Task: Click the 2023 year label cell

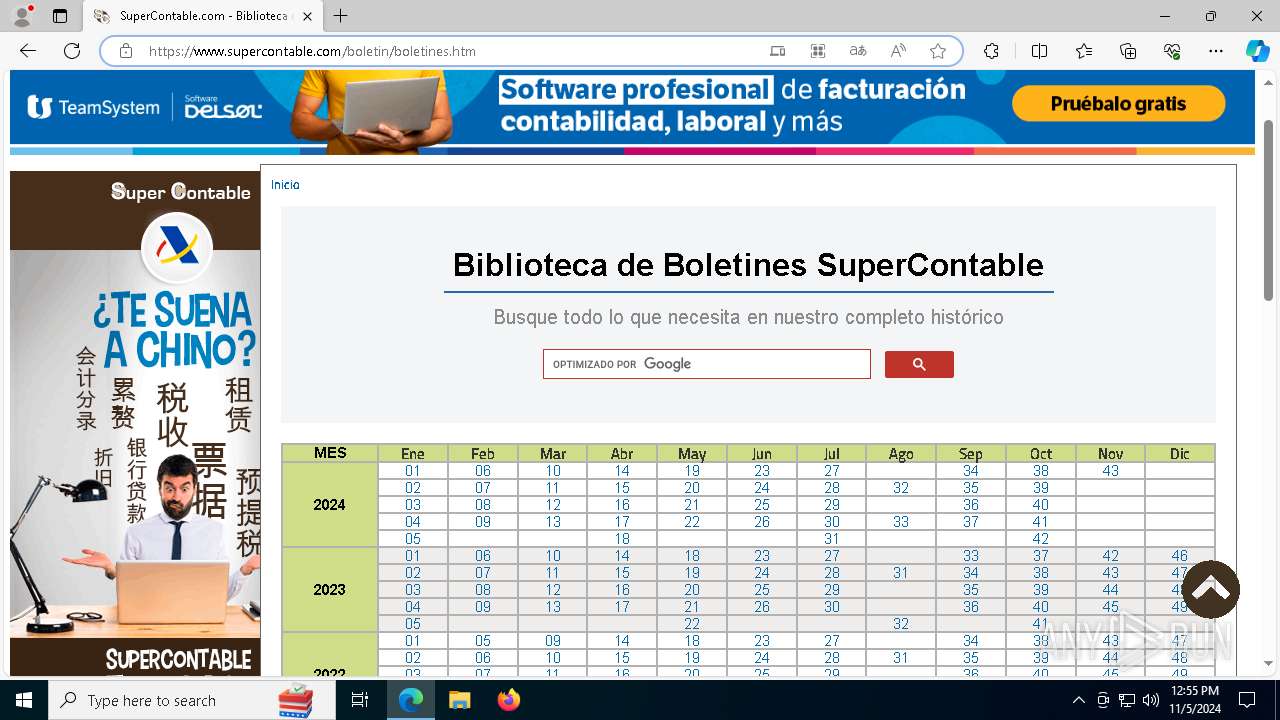Action: coord(330,590)
